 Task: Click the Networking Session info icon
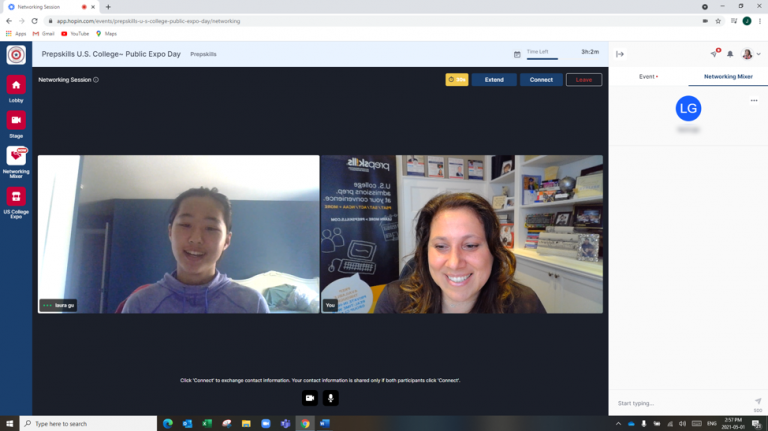pos(96,79)
